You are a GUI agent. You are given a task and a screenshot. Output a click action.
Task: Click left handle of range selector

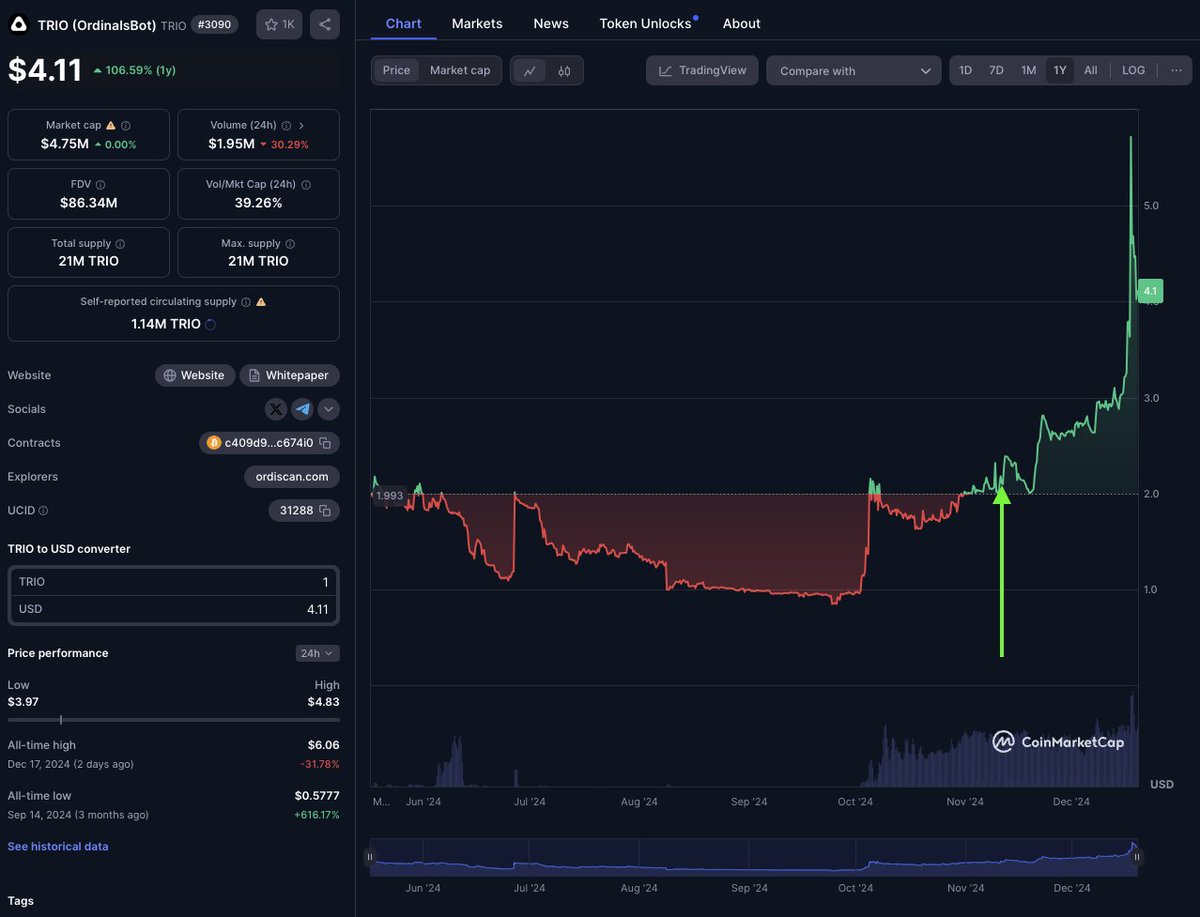[370, 857]
